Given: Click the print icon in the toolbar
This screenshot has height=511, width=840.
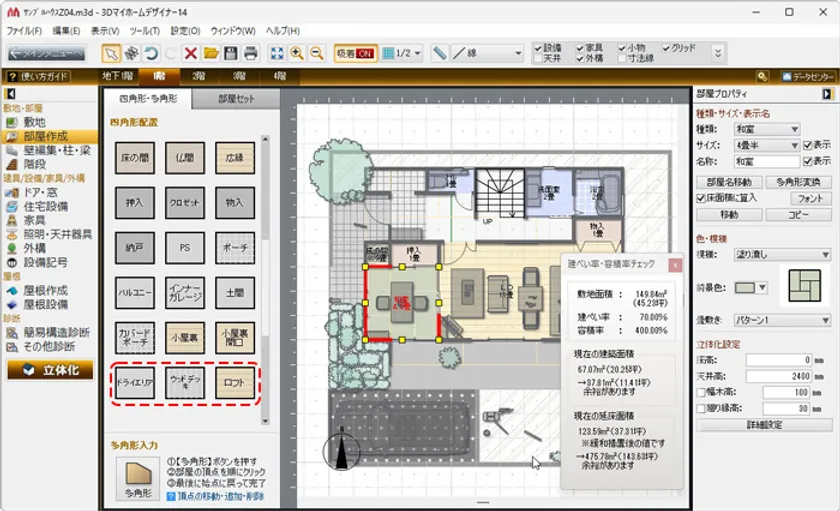Looking at the screenshot, I should coord(251,53).
